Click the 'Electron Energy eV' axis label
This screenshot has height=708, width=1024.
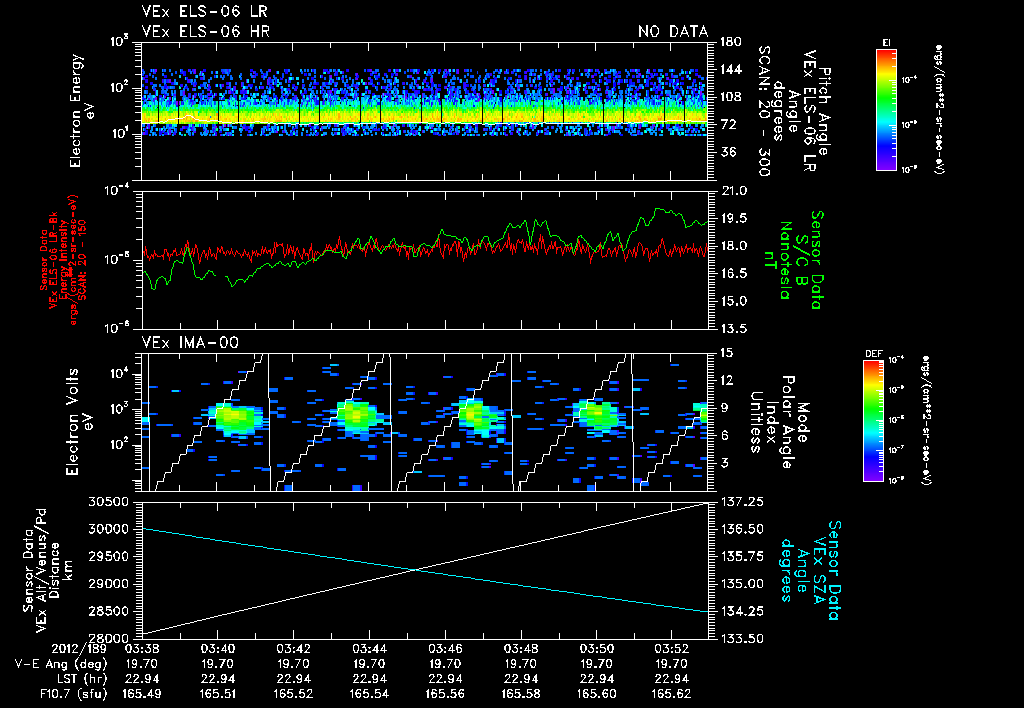(84, 111)
